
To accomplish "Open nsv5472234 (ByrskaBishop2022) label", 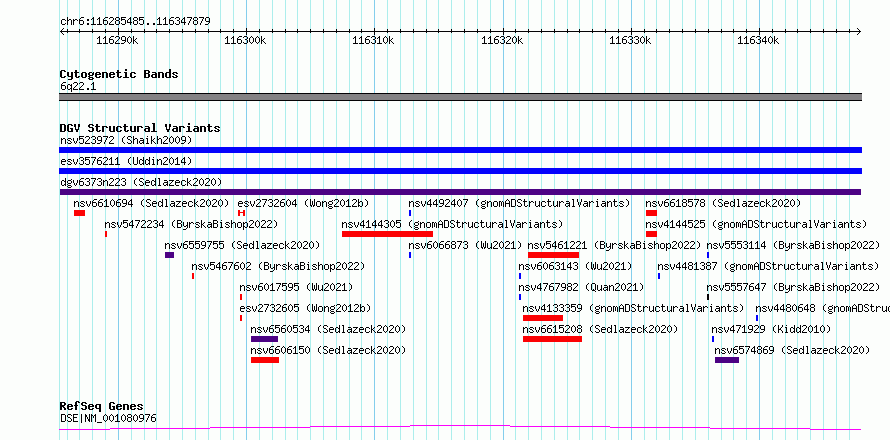I will [x=191, y=224].
